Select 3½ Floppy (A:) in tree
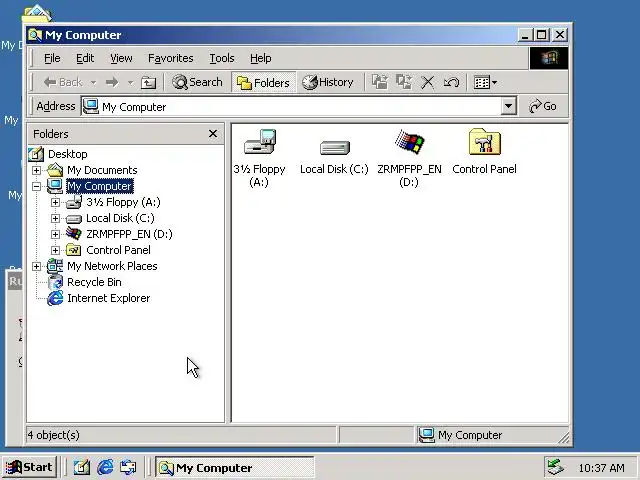 (123, 202)
